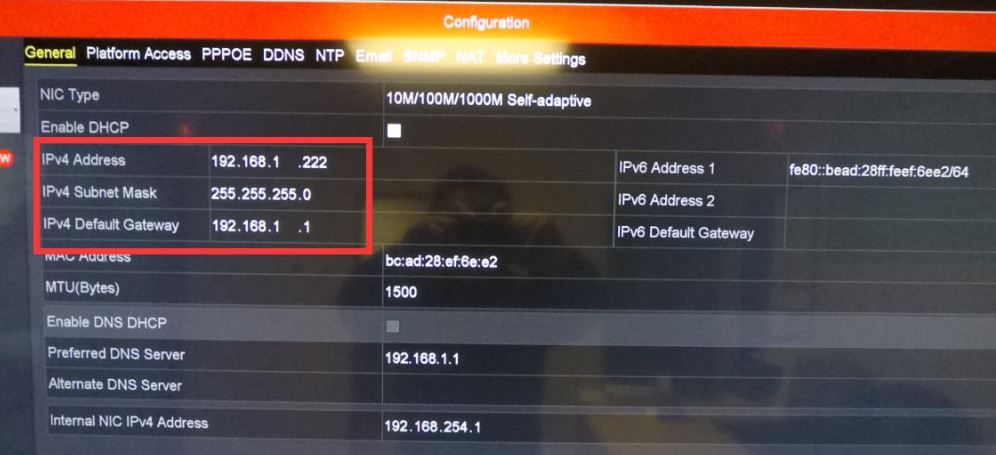Open the General tab
This screenshot has height=455, width=996.
point(50,53)
